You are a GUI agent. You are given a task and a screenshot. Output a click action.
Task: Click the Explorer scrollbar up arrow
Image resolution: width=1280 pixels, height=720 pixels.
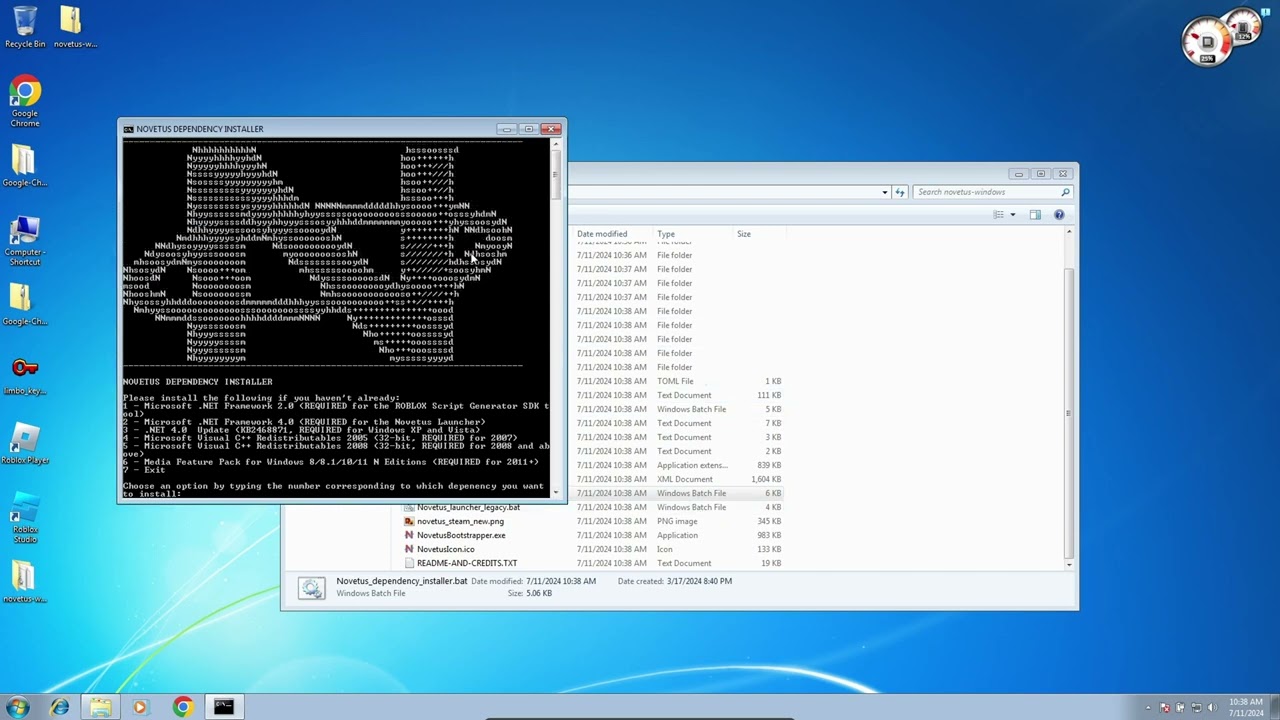pos(1069,232)
